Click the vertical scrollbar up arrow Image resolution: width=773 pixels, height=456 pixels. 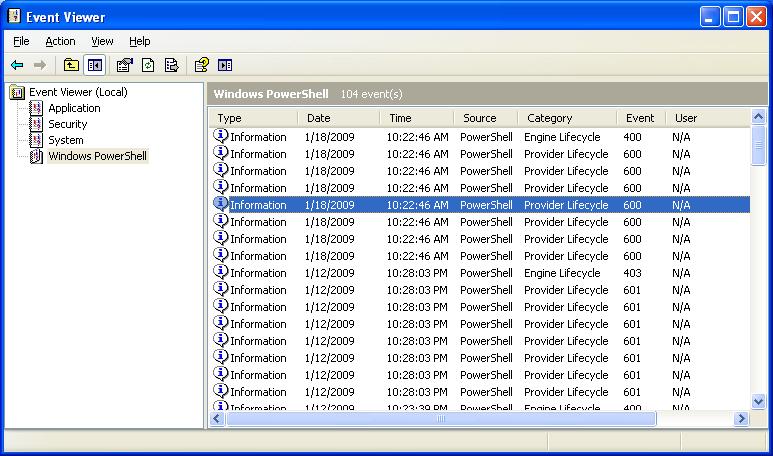coord(759,117)
